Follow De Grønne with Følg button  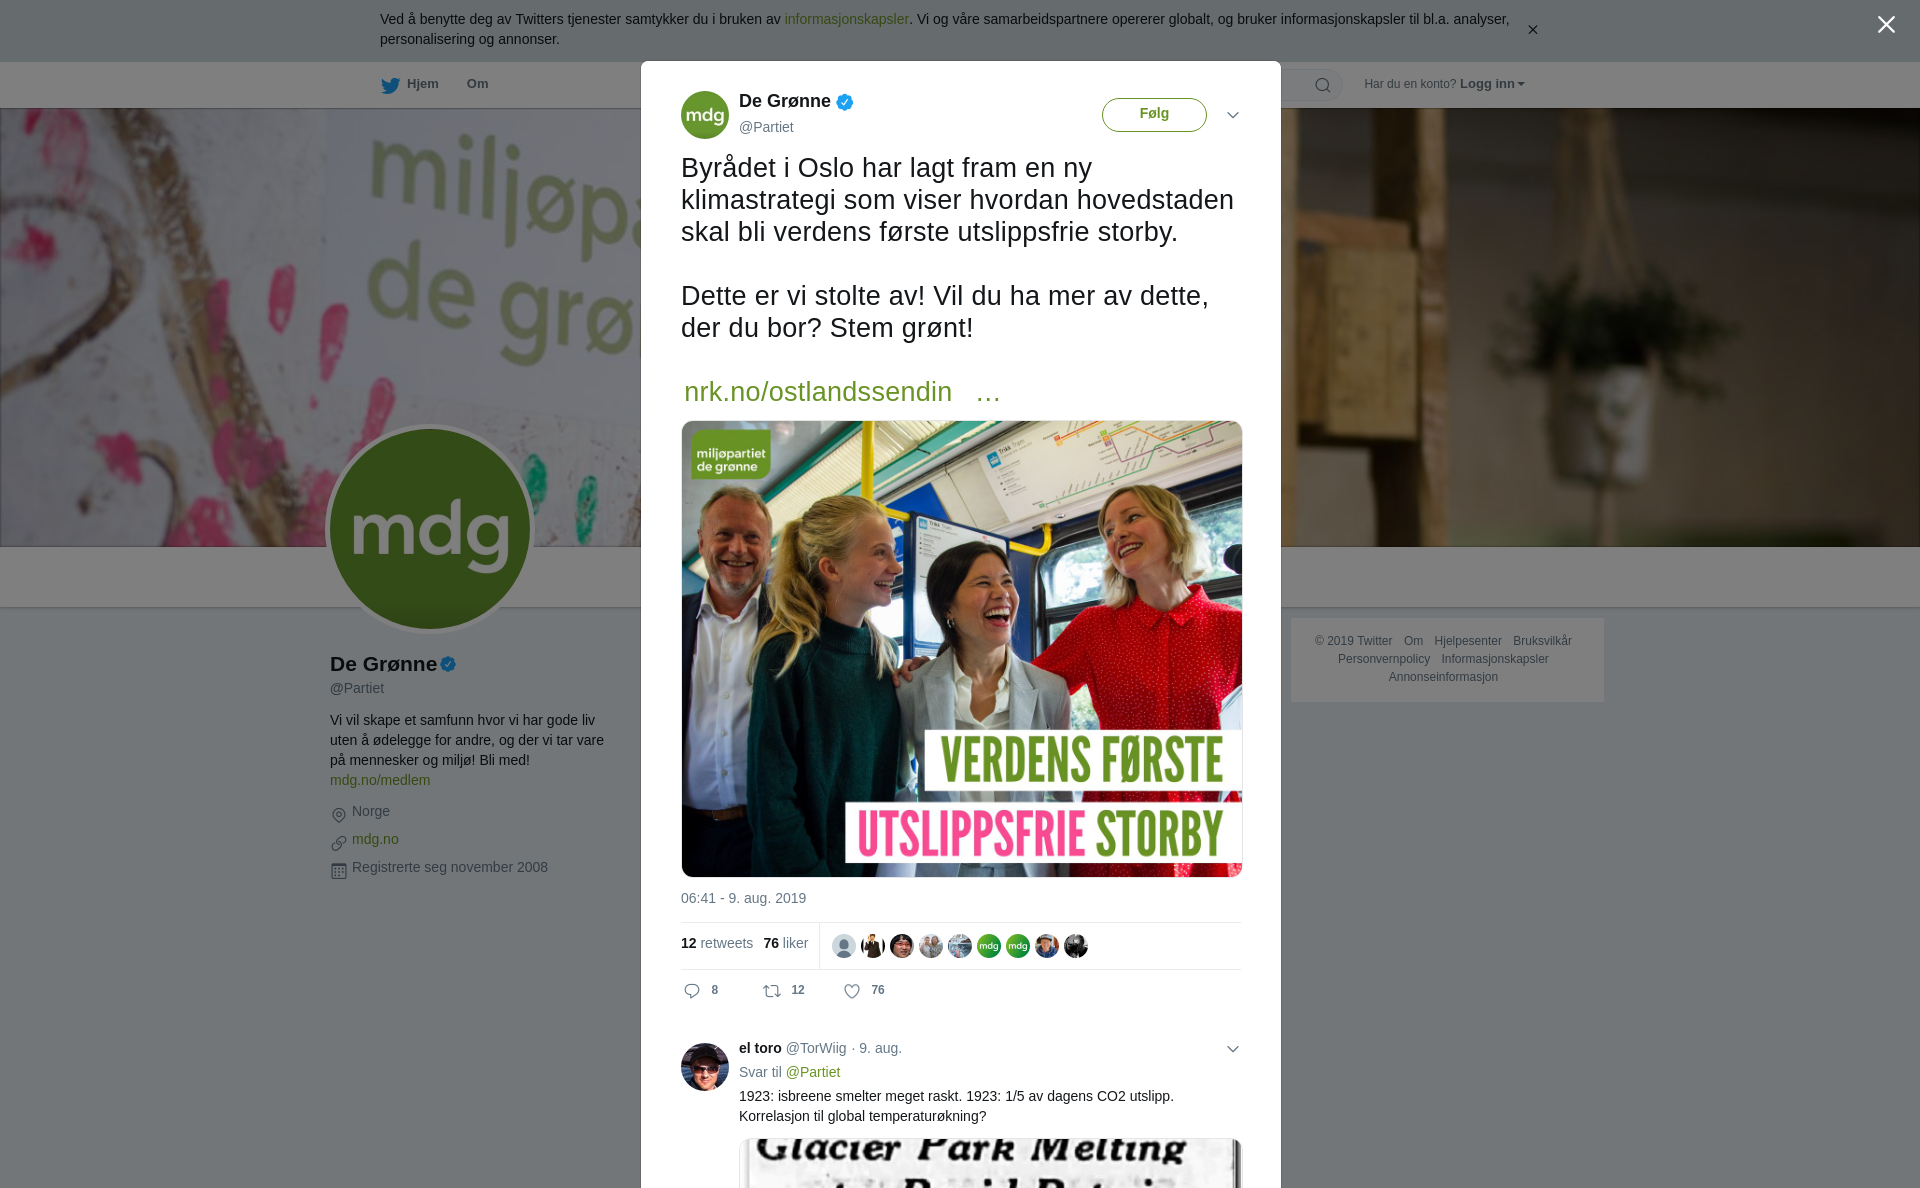[1154, 115]
